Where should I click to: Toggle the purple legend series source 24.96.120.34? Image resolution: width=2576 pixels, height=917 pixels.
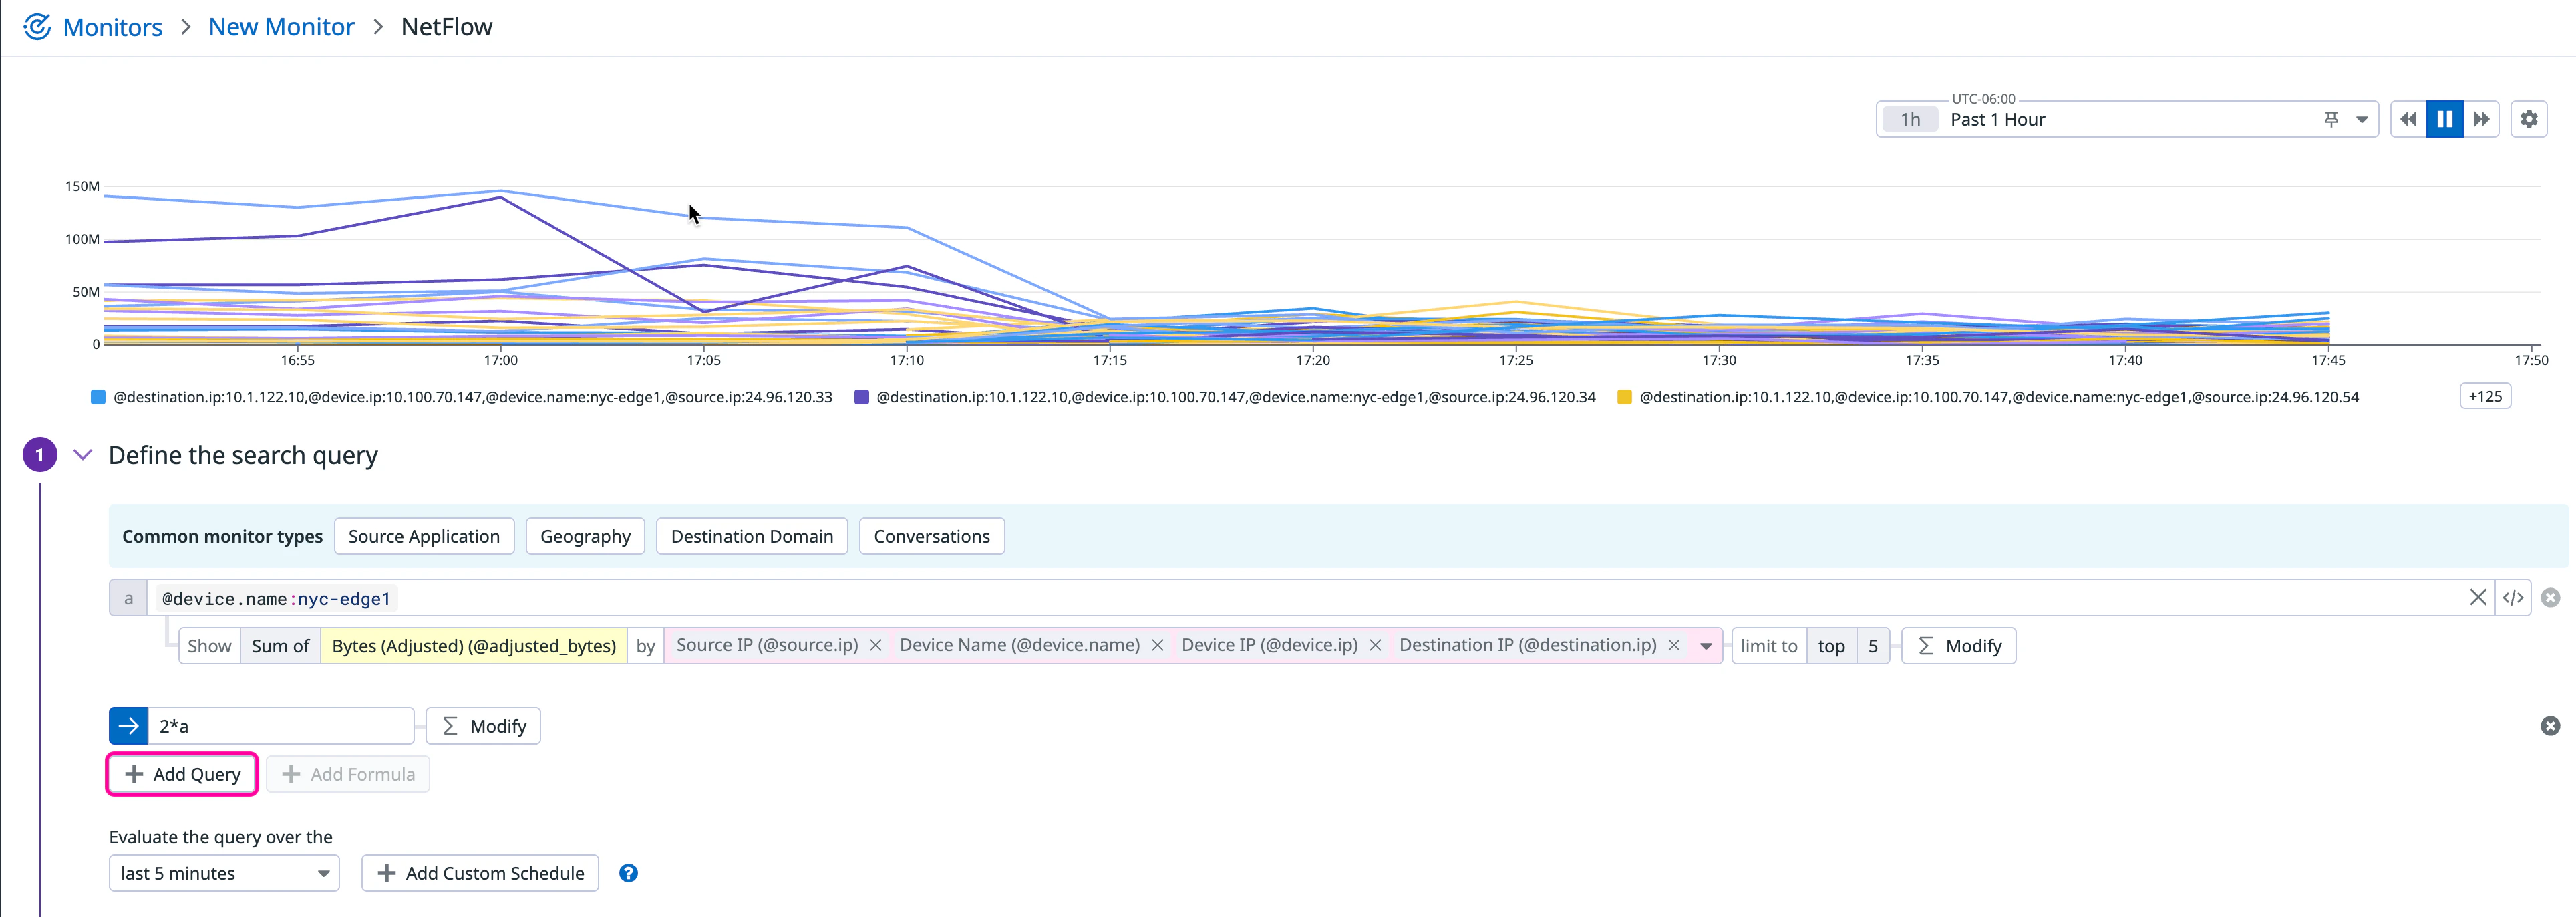click(1225, 397)
